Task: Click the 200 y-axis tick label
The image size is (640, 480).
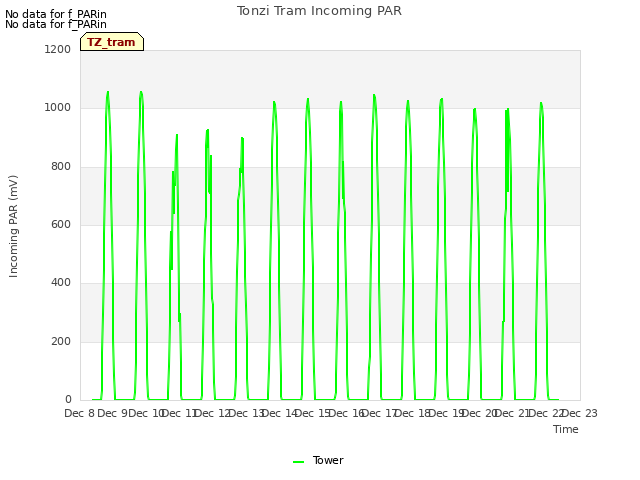Action: coord(61,341)
